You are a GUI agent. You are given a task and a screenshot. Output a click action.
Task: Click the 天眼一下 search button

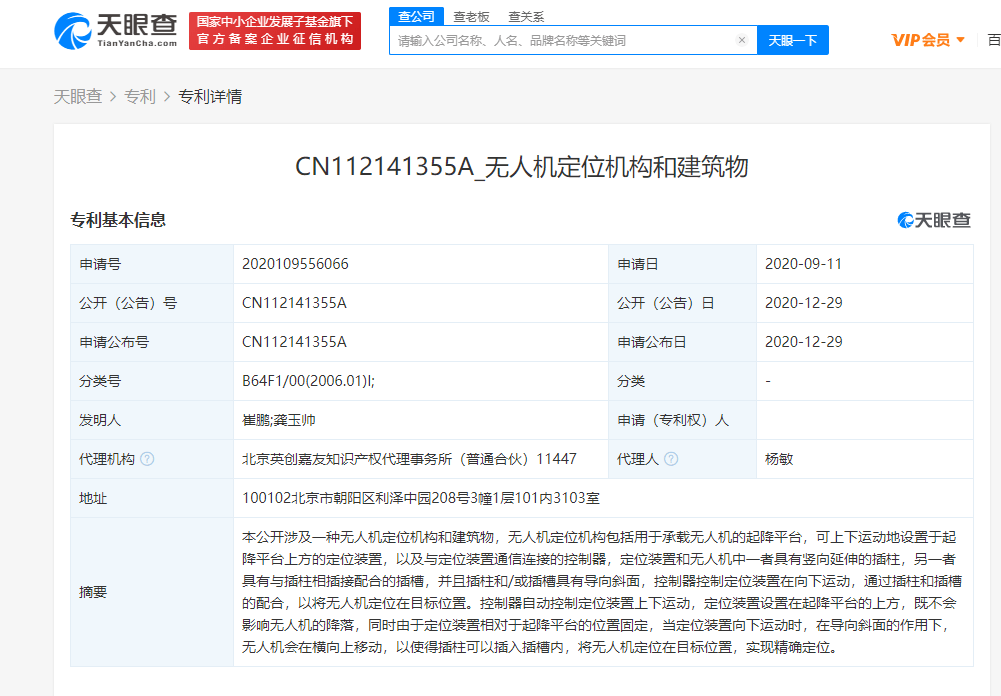click(x=793, y=40)
